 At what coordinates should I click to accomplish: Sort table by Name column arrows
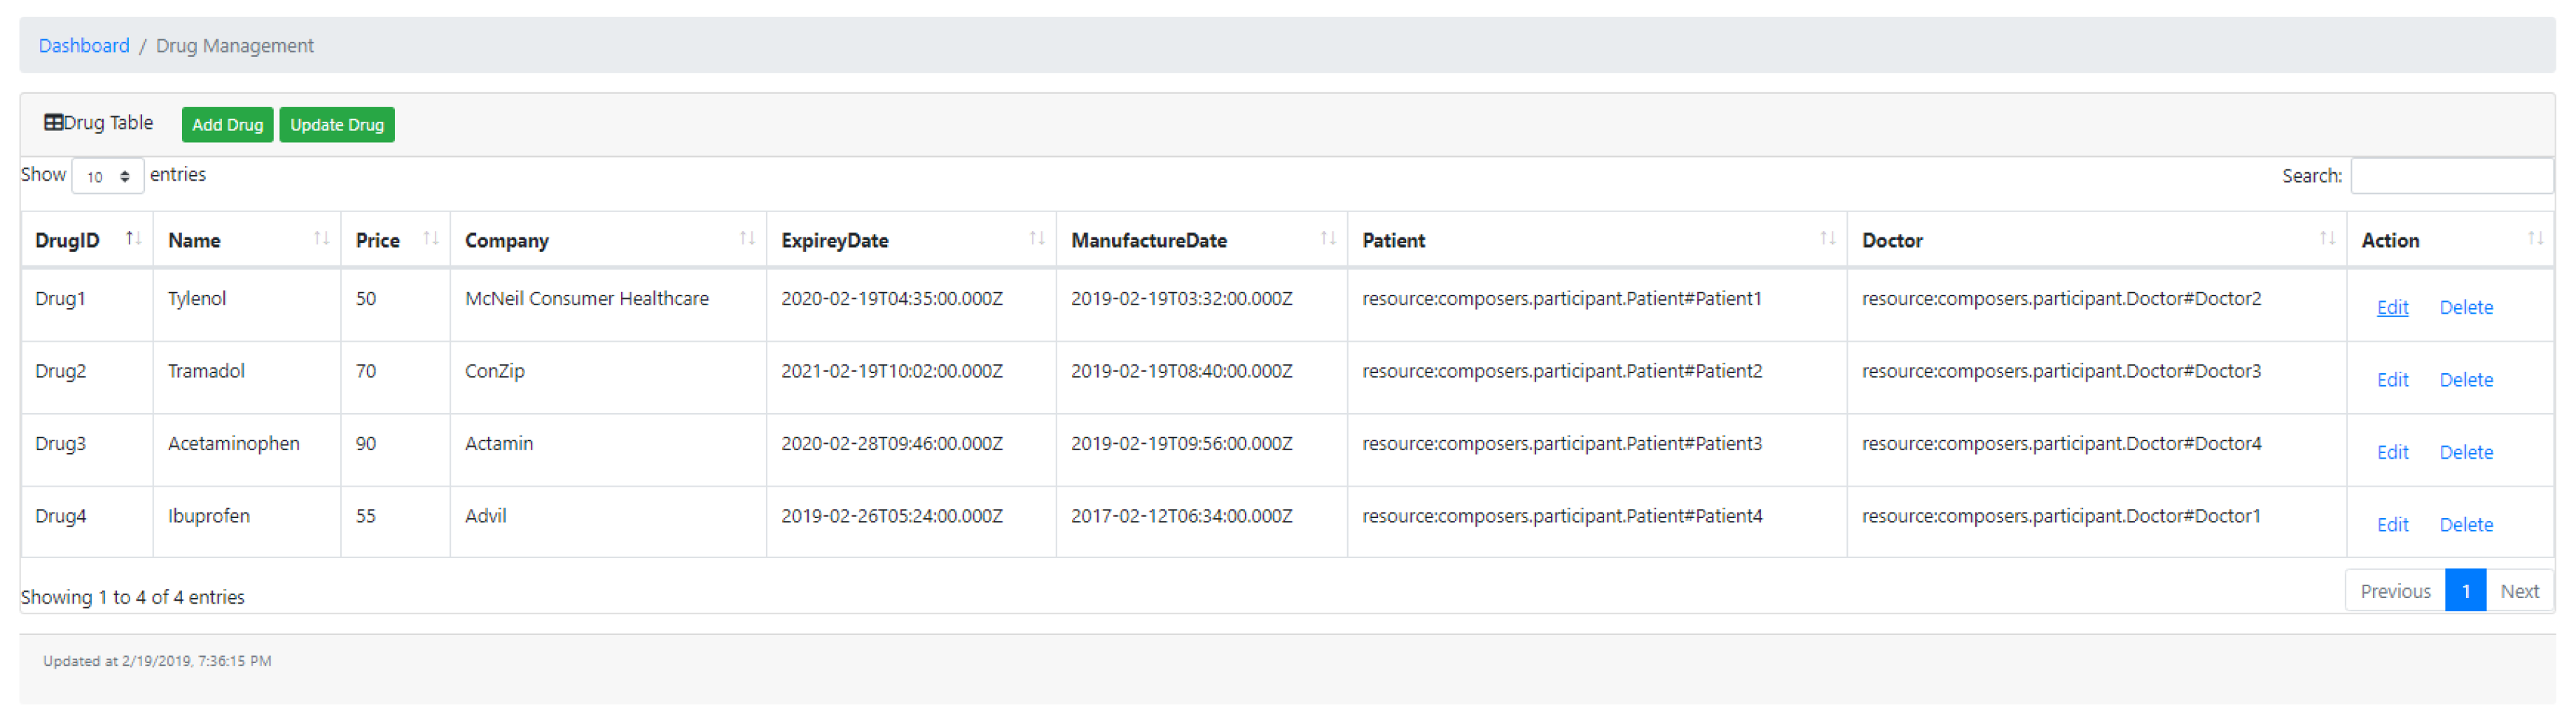tap(321, 239)
